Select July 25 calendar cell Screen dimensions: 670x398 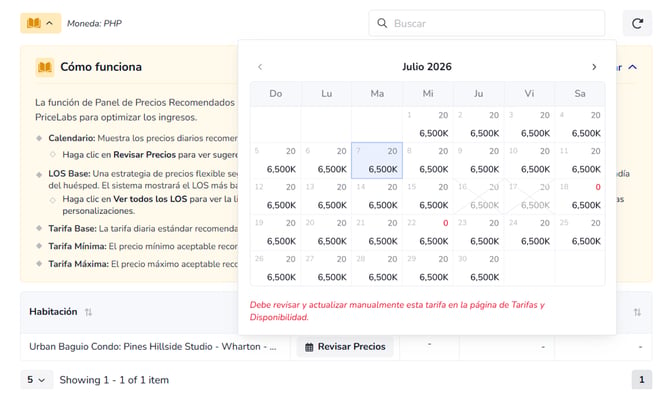click(x=580, y=232)
